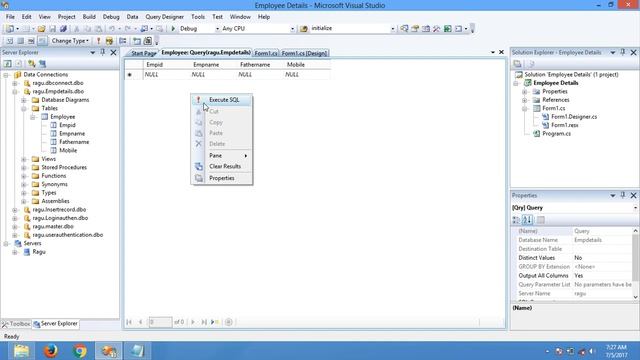This screenshot has width=640, height=360.
Task: Click Distinct Values property value No
Action: pos(602,258)
